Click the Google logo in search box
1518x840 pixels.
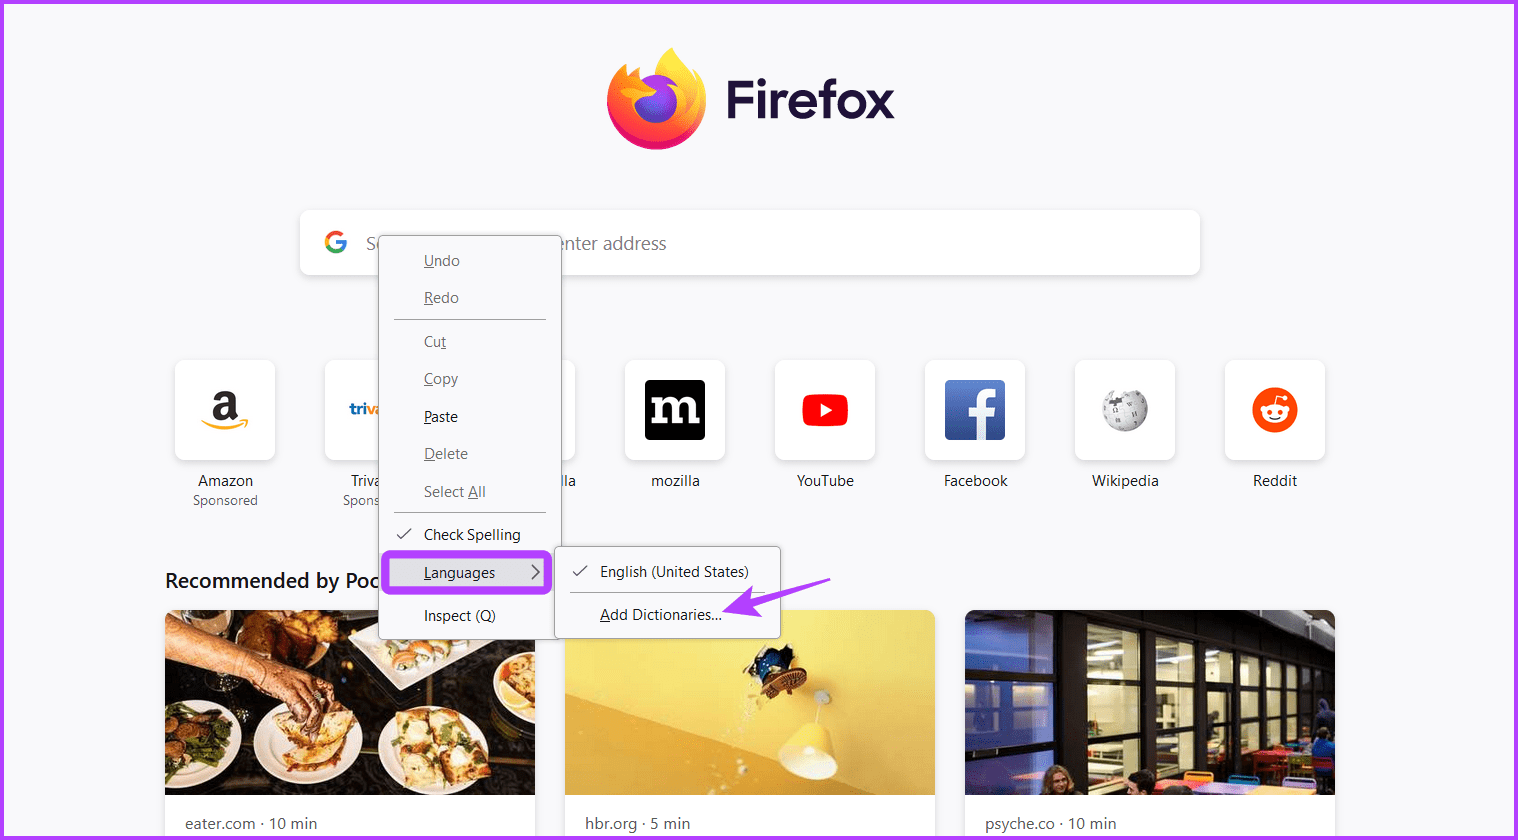click(336, 242)
